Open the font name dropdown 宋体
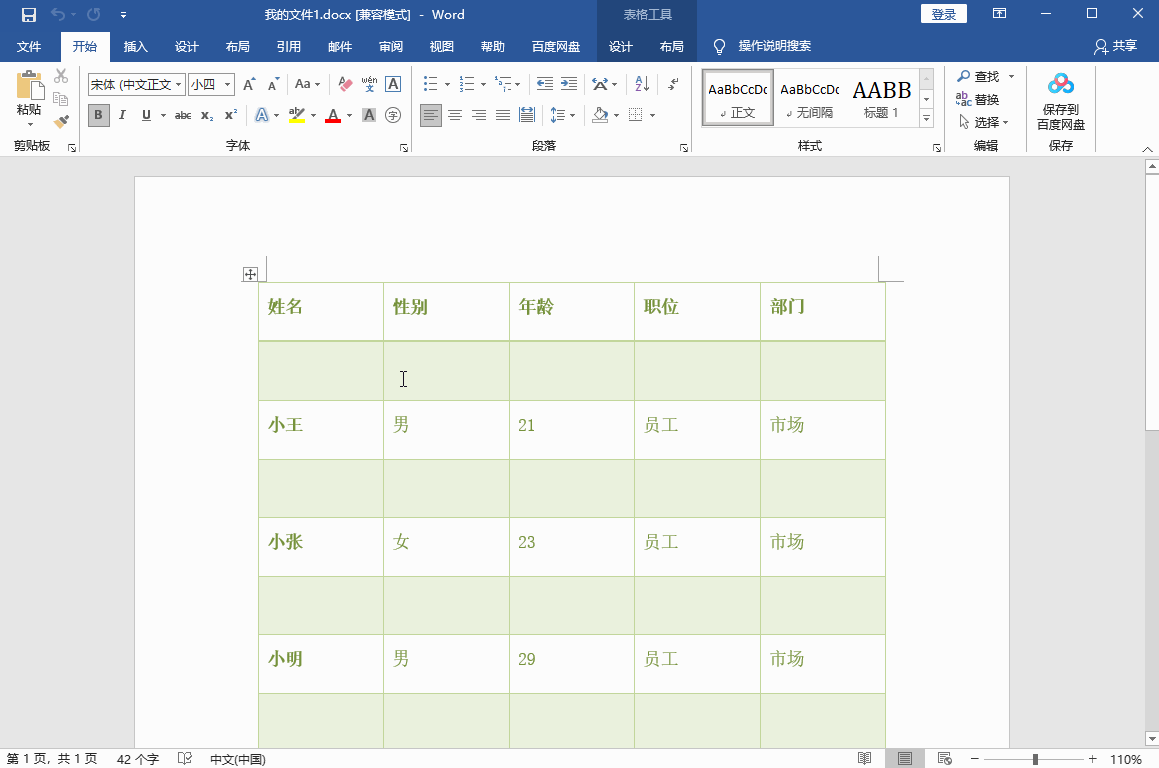Image resolution: width=1159 pixels, height=768 pixels. pyautogui.click(x=178, y=84)
